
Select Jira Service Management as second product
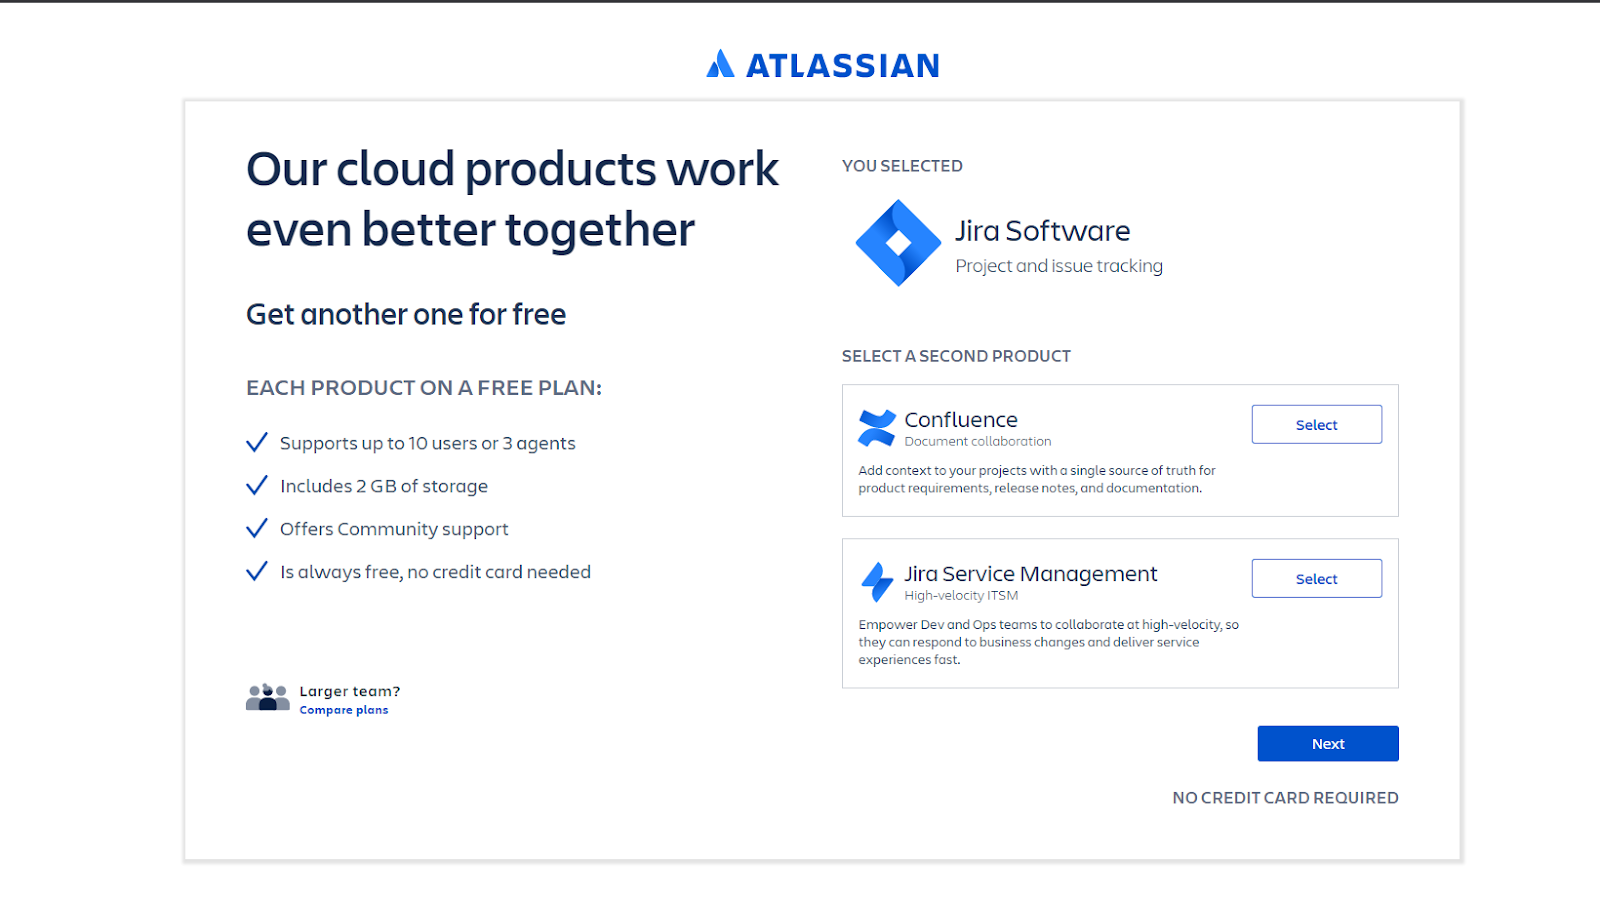(x=1316, y=579)
